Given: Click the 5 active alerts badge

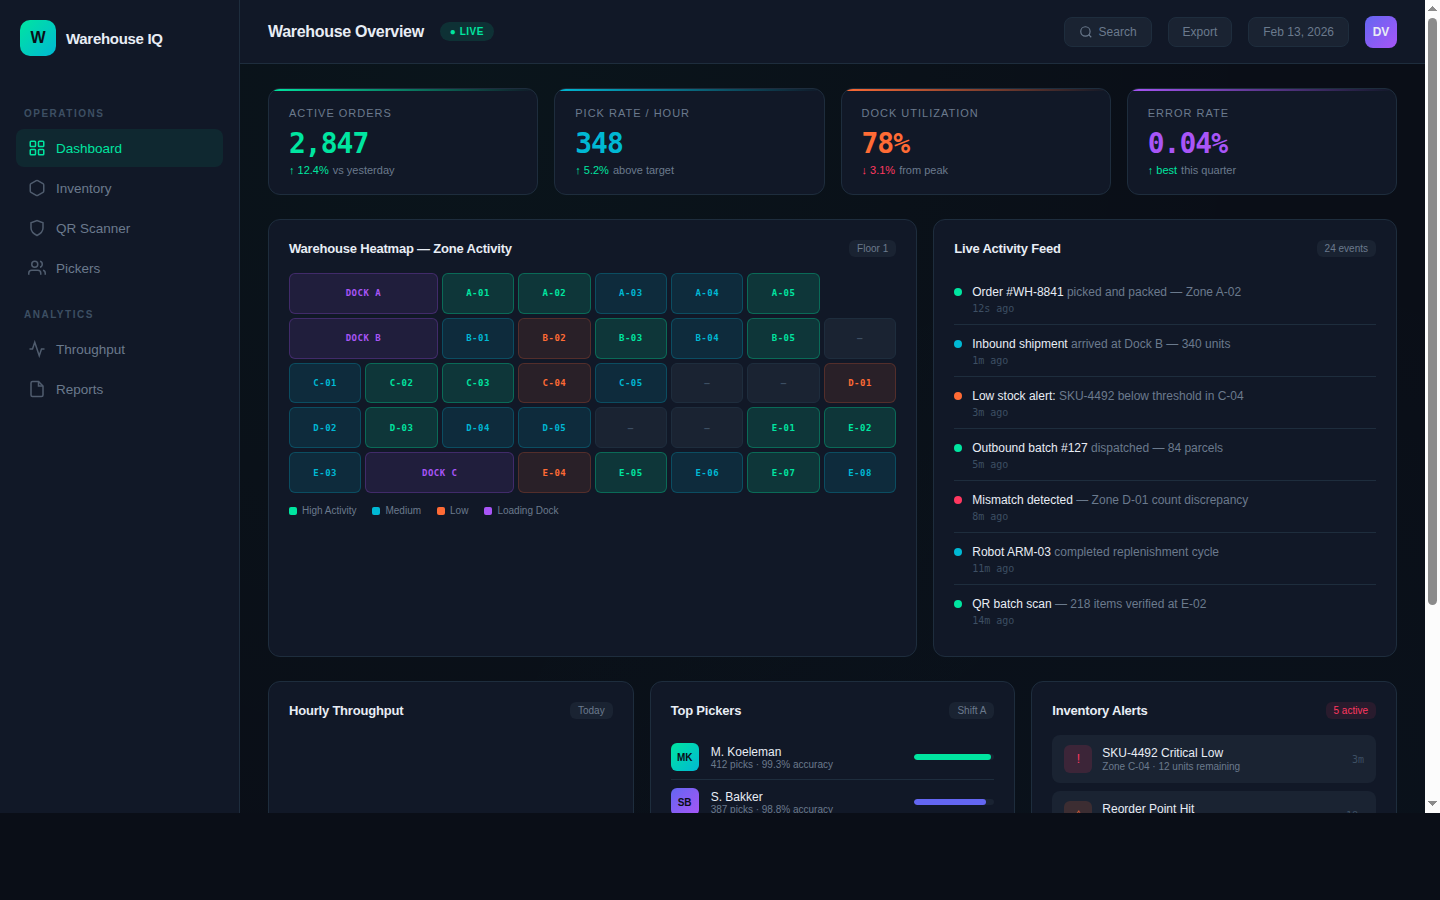Looking at the screenshot, I should pyautogui.click(x=1350, y=710).
